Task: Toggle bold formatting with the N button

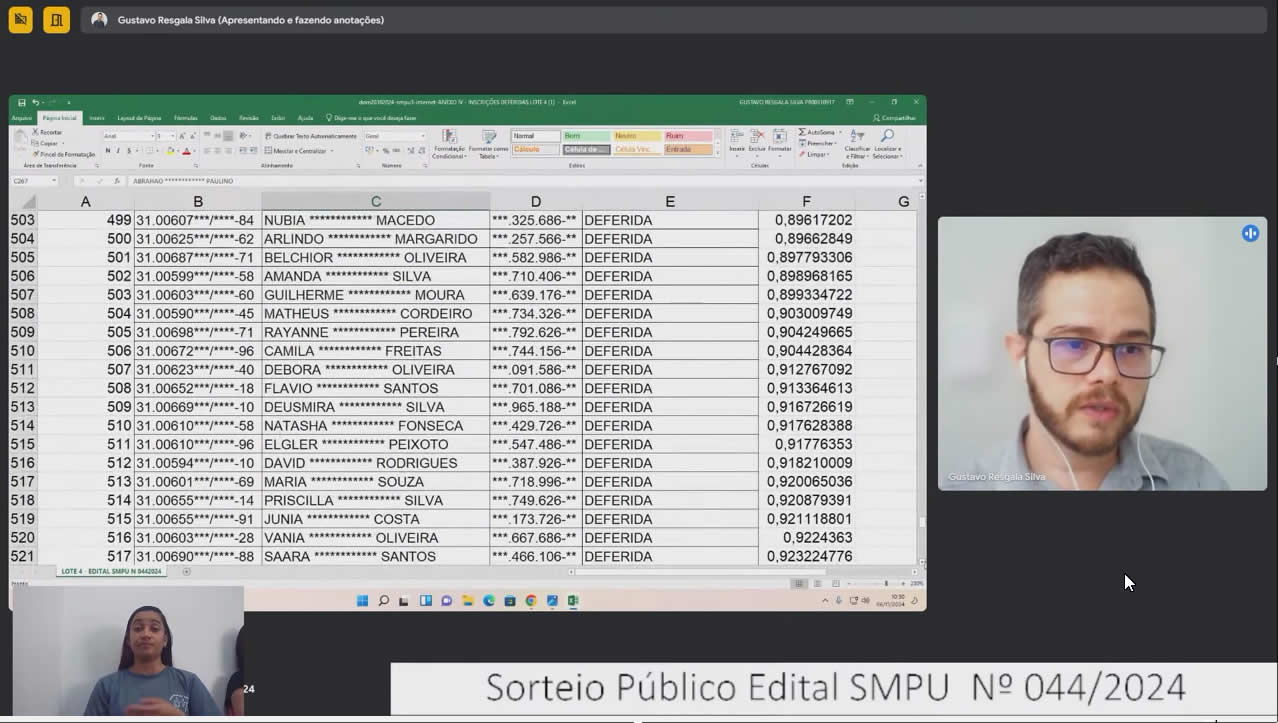Action: (x=108, y=151)
